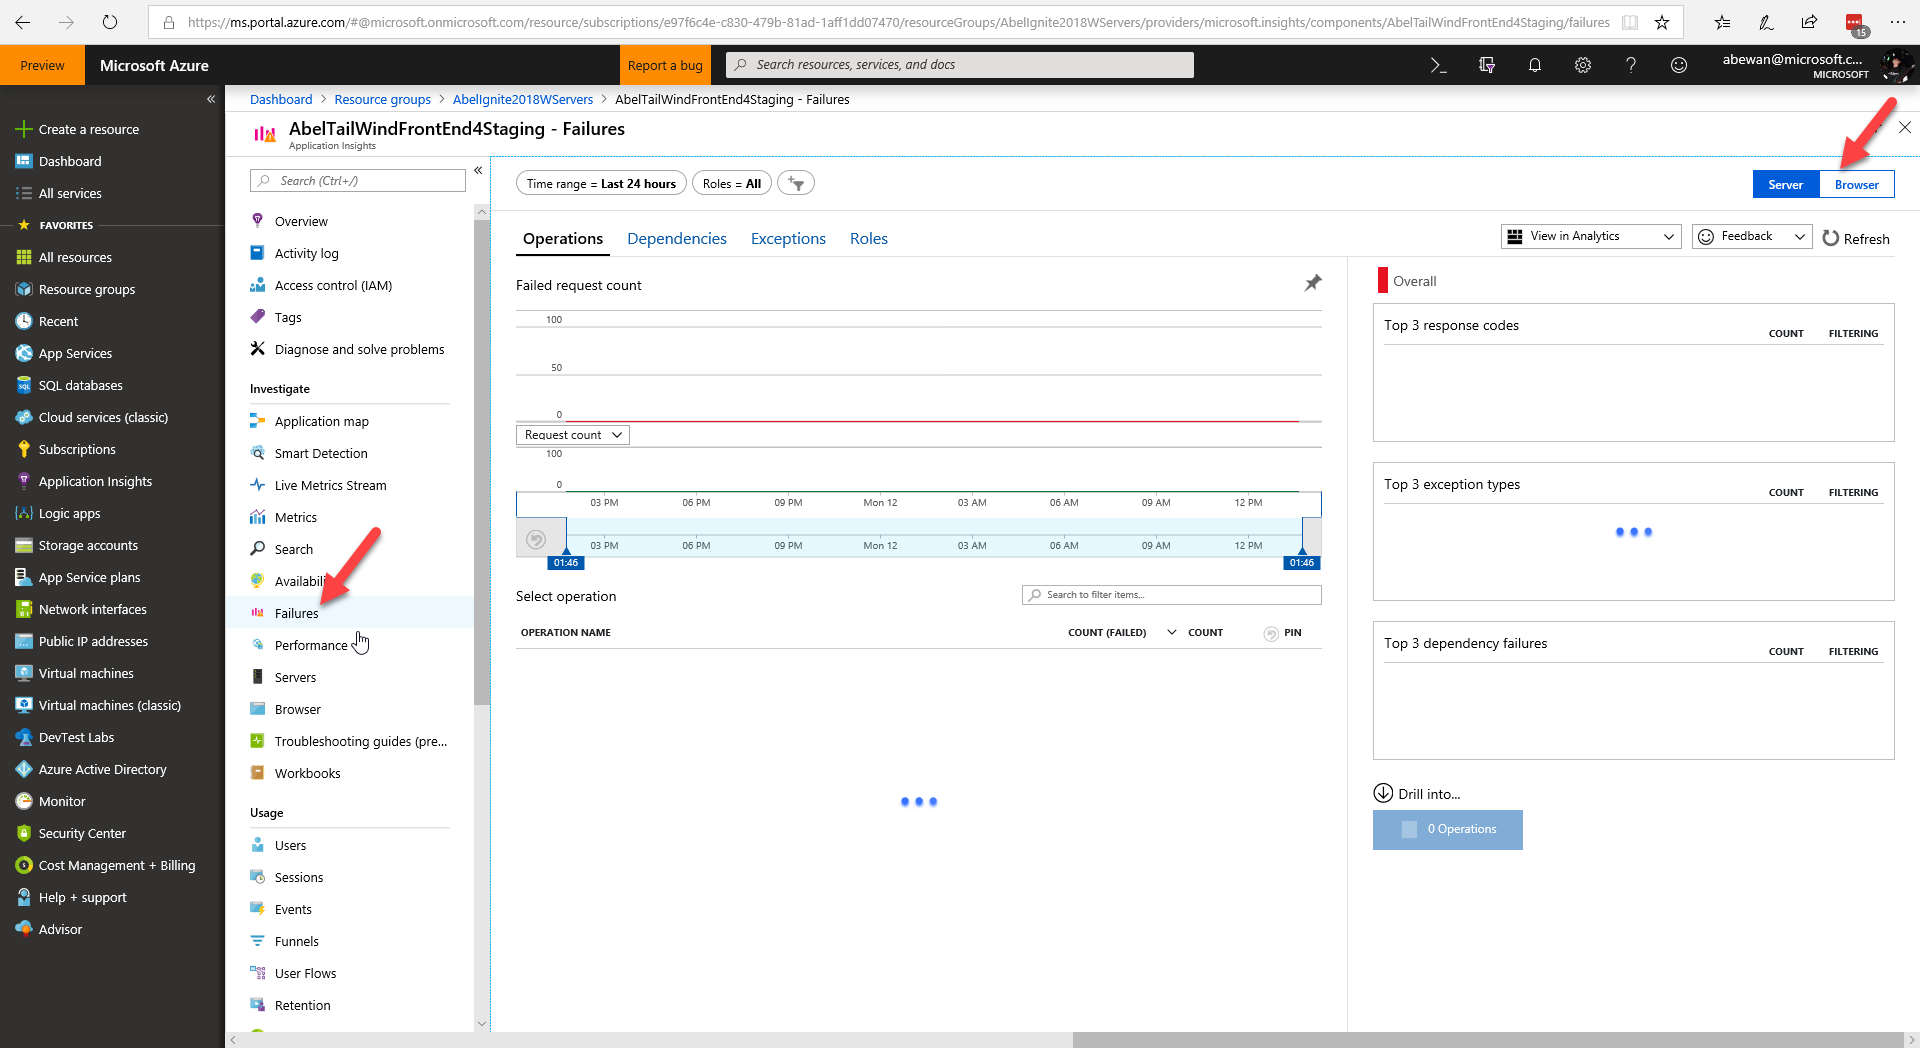Open AbelIgnite2018WServers breadcrumb link

pos(523,99)
